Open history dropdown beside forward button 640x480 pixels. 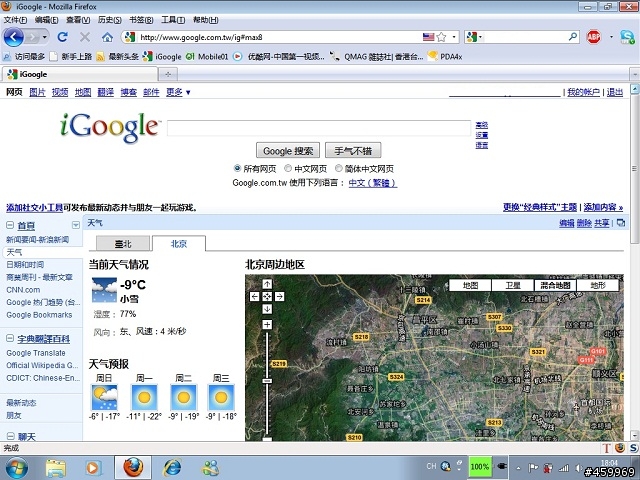click(x=44, y=38)
